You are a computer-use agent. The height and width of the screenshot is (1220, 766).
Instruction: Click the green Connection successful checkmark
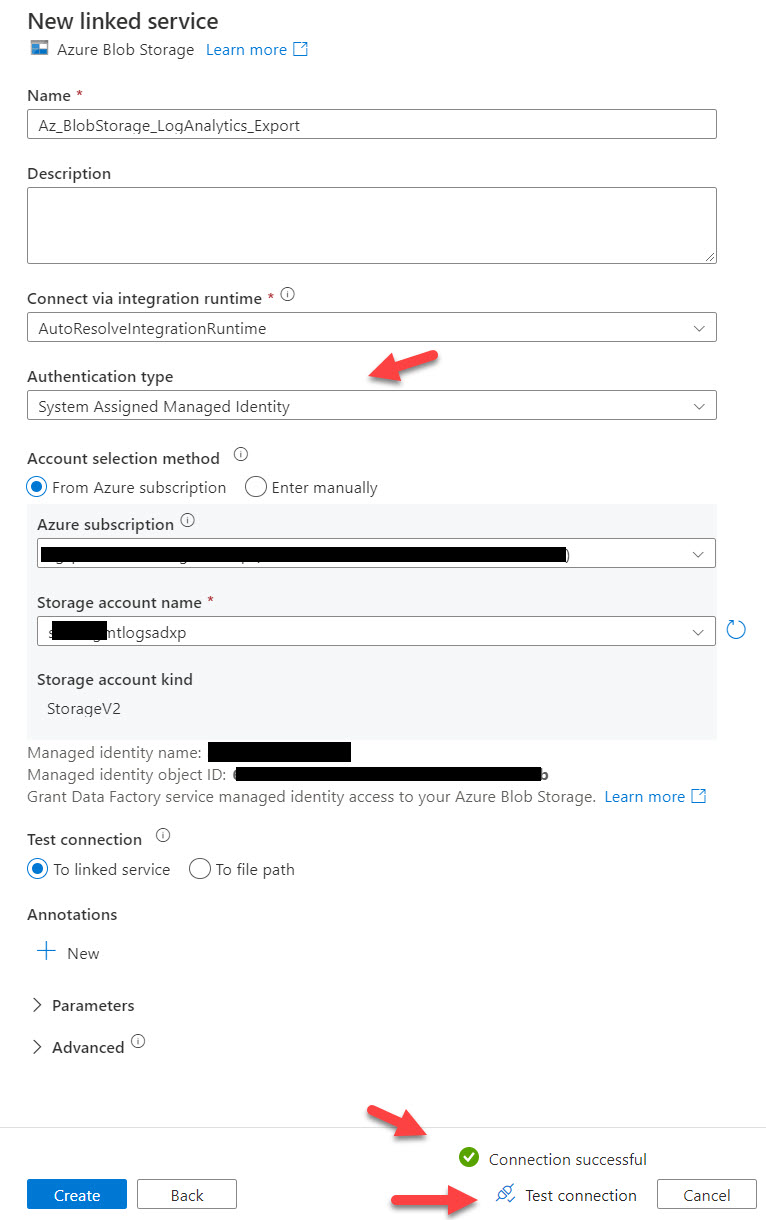pos(468,1158)
